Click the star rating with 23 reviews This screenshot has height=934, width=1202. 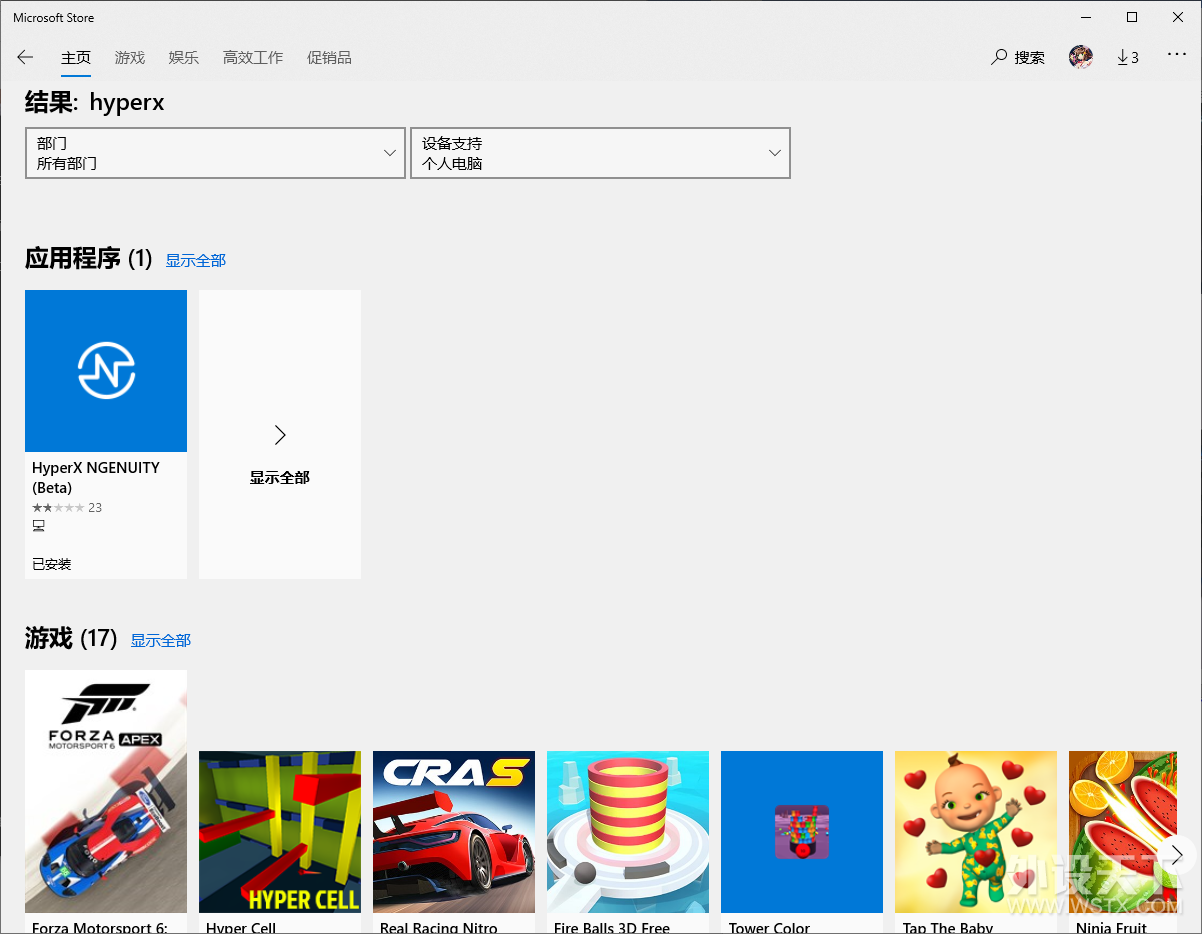tap(67, 508)
